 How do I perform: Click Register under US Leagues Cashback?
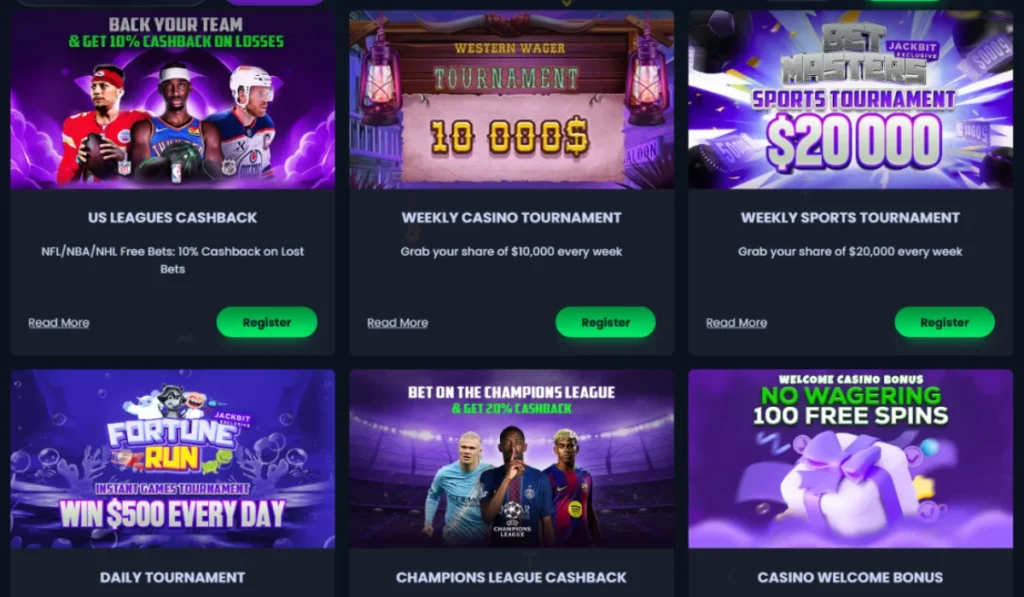[x=266, y=322]
